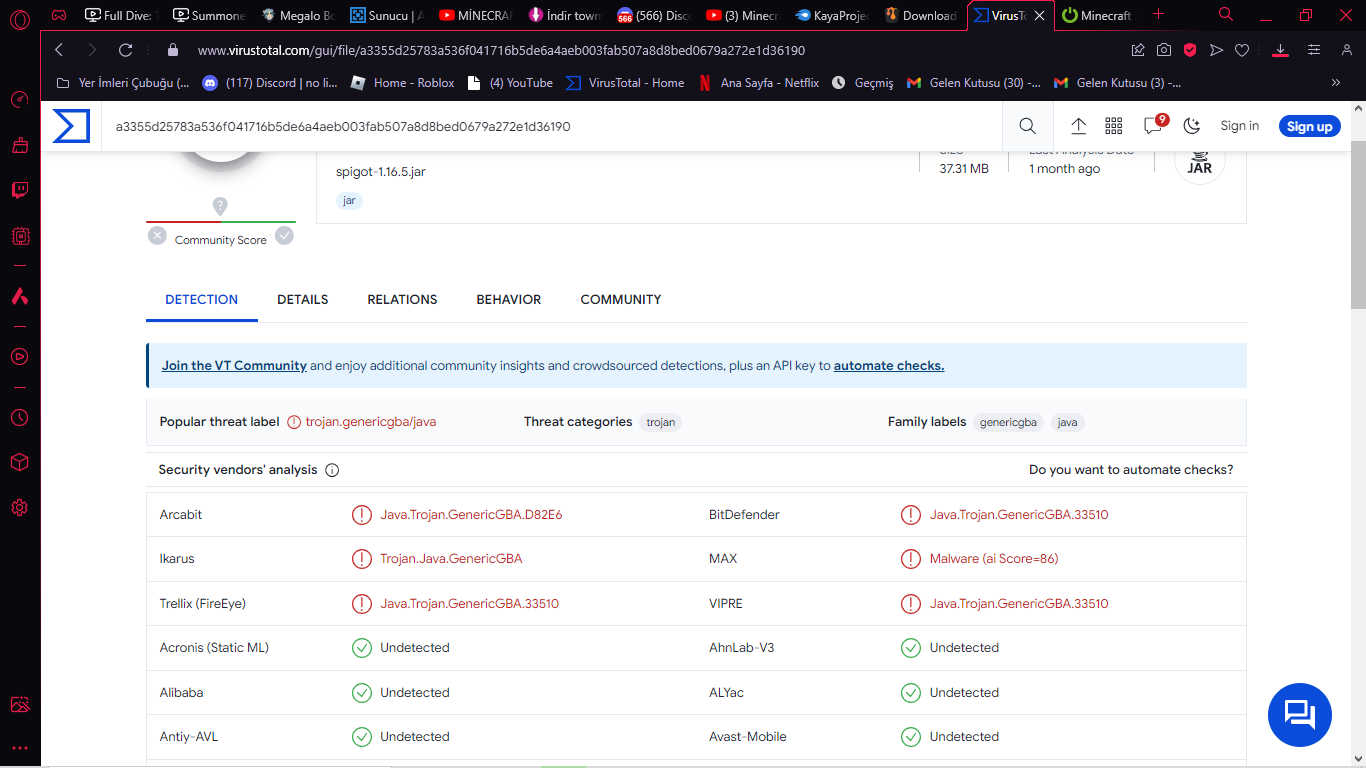
Task: Open the blue chat bubble button
Action: pos(1300,715)
